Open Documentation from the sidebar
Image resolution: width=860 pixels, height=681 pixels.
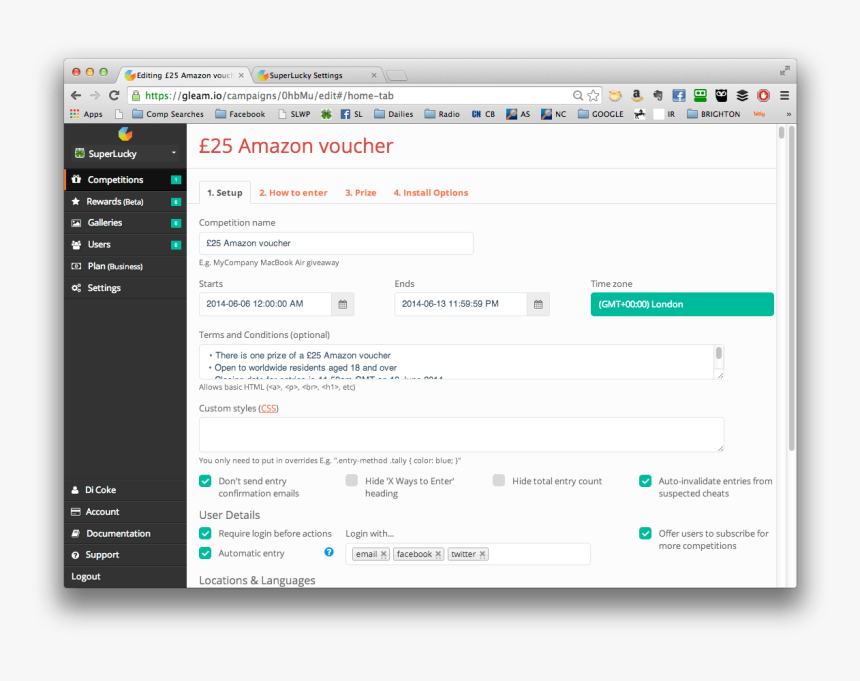[125, 534]
